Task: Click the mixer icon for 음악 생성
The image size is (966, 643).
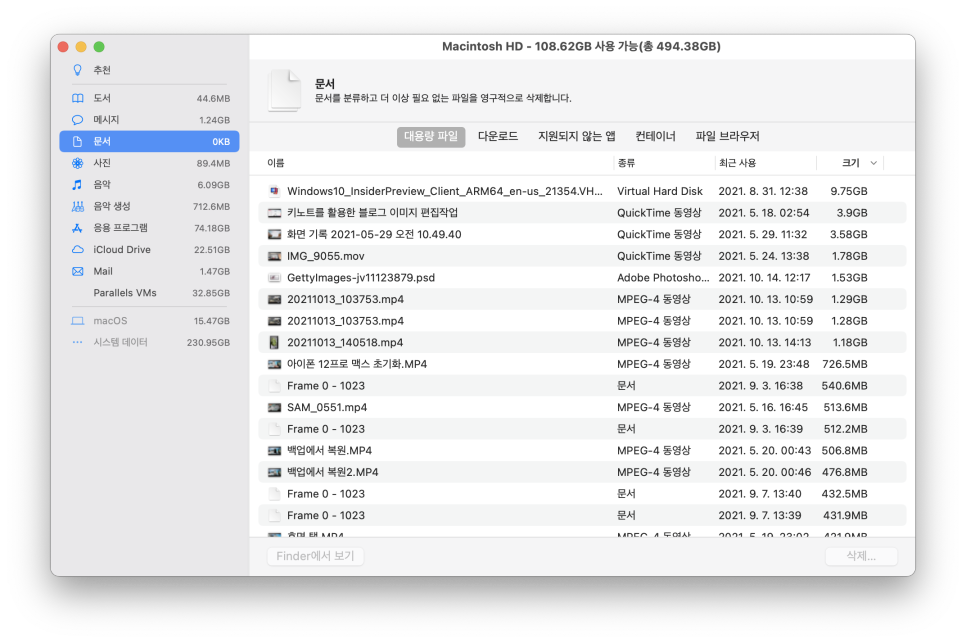Action: point(78,206)
